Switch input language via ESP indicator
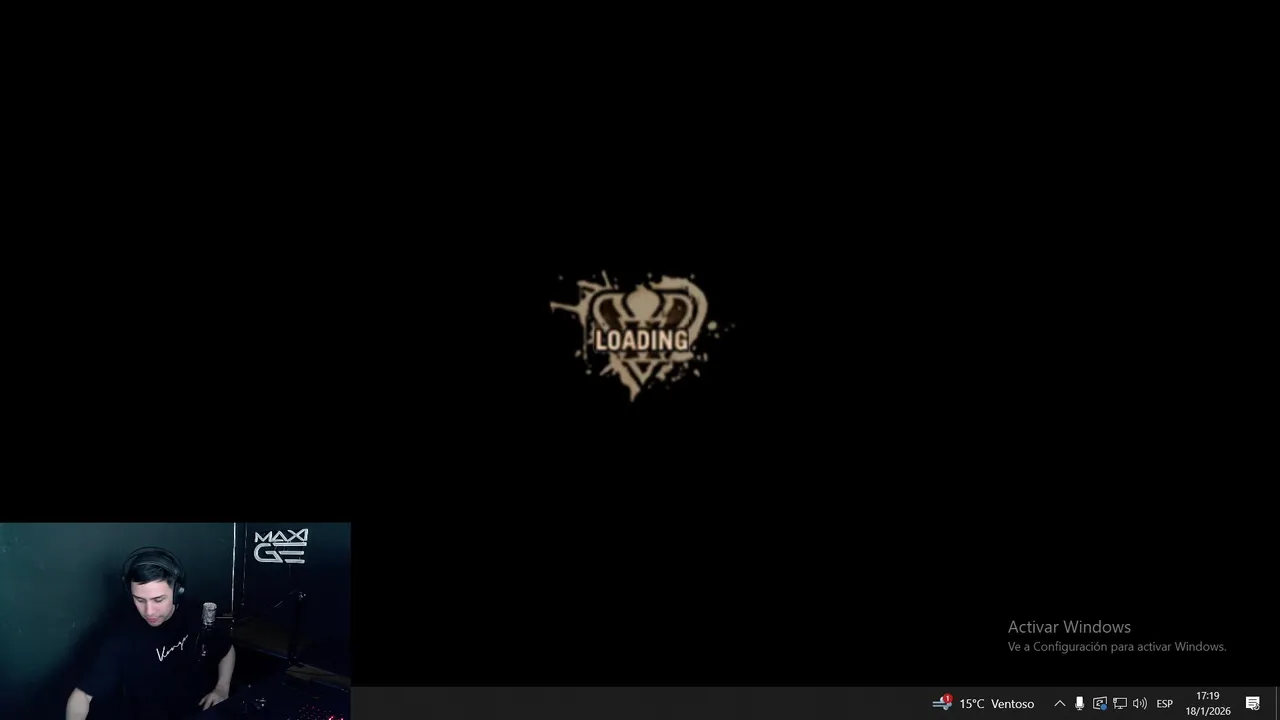 click(1165, 704)
